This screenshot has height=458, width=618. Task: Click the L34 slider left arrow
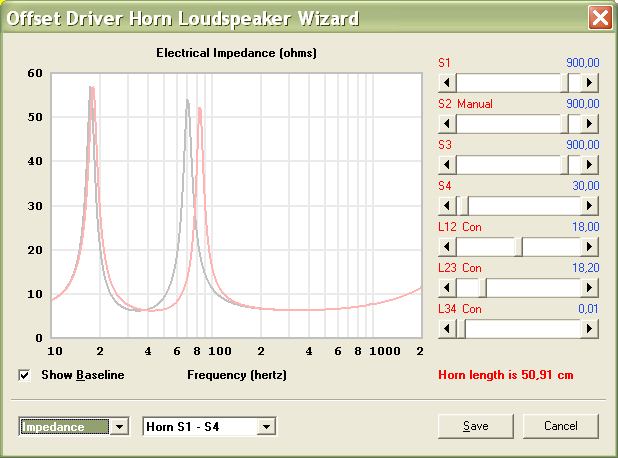click(447, 329)
